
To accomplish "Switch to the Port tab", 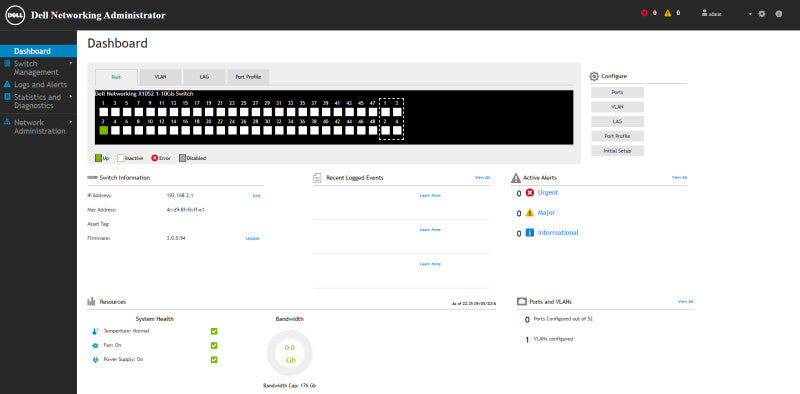I will (116, 77).
